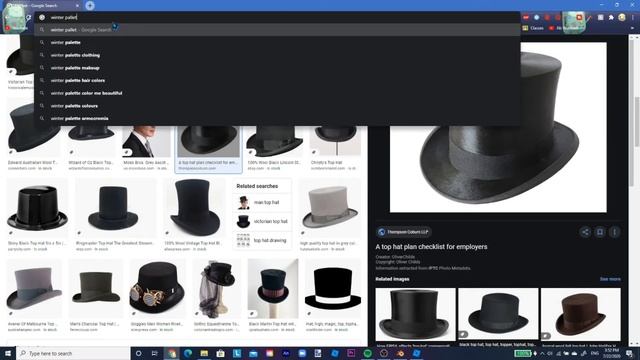Open a new browser tab

pos(90,5)
